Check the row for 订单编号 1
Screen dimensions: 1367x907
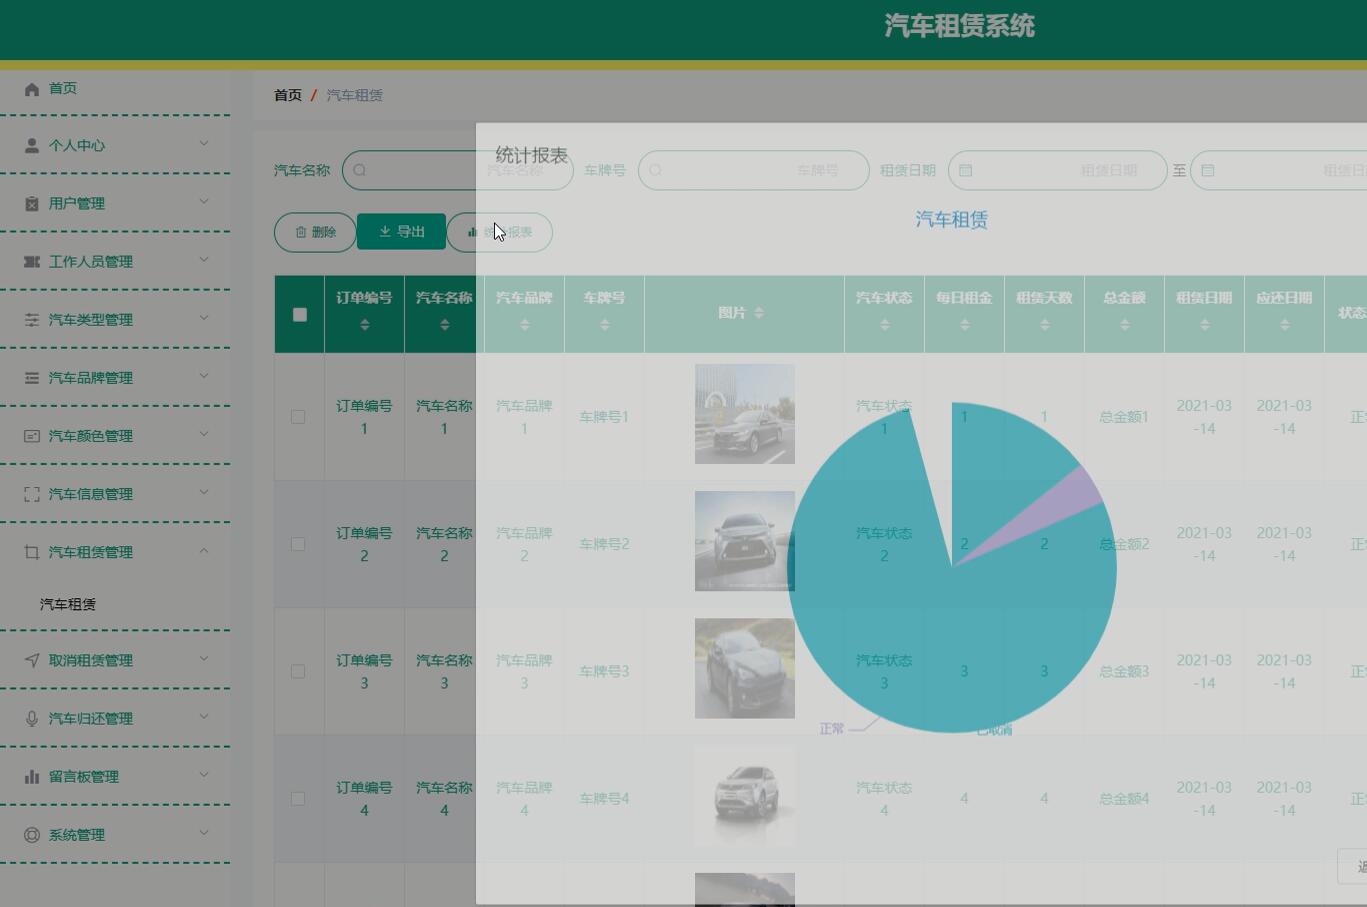(x=298, y=417)
